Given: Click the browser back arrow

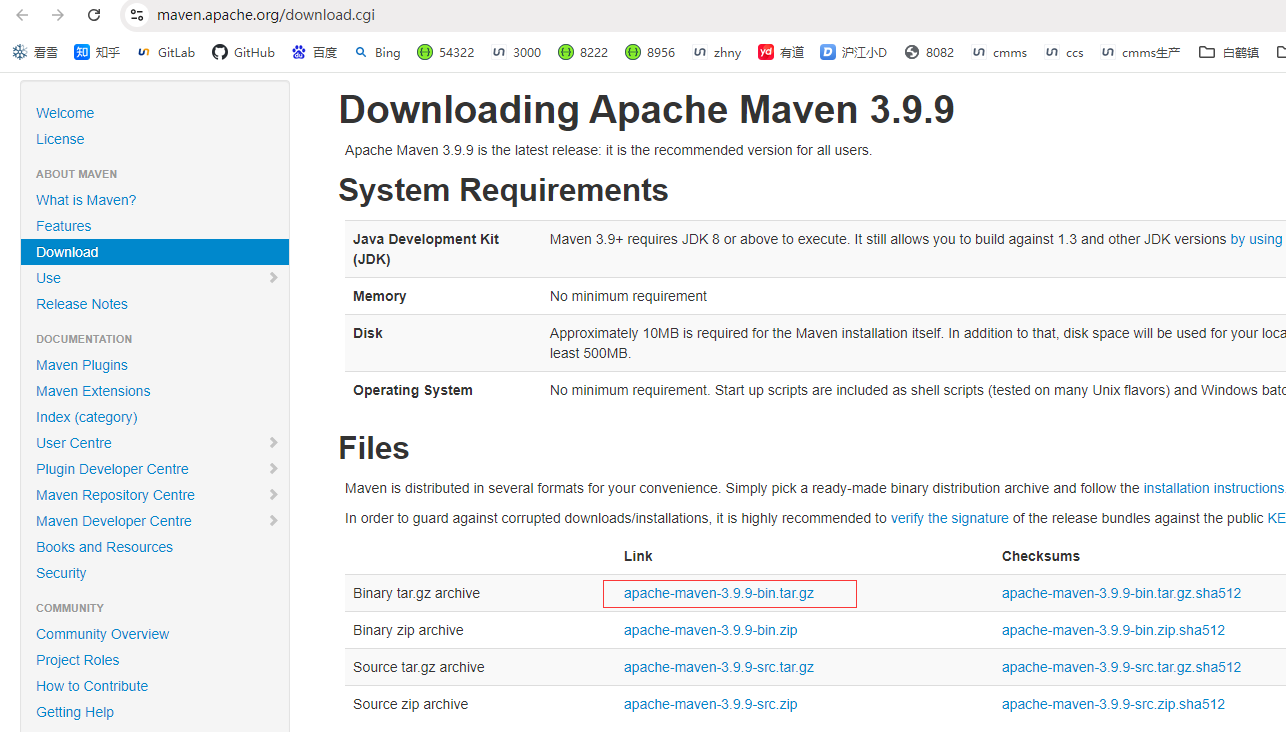Looking at the screenshot, I should point(22,15).
